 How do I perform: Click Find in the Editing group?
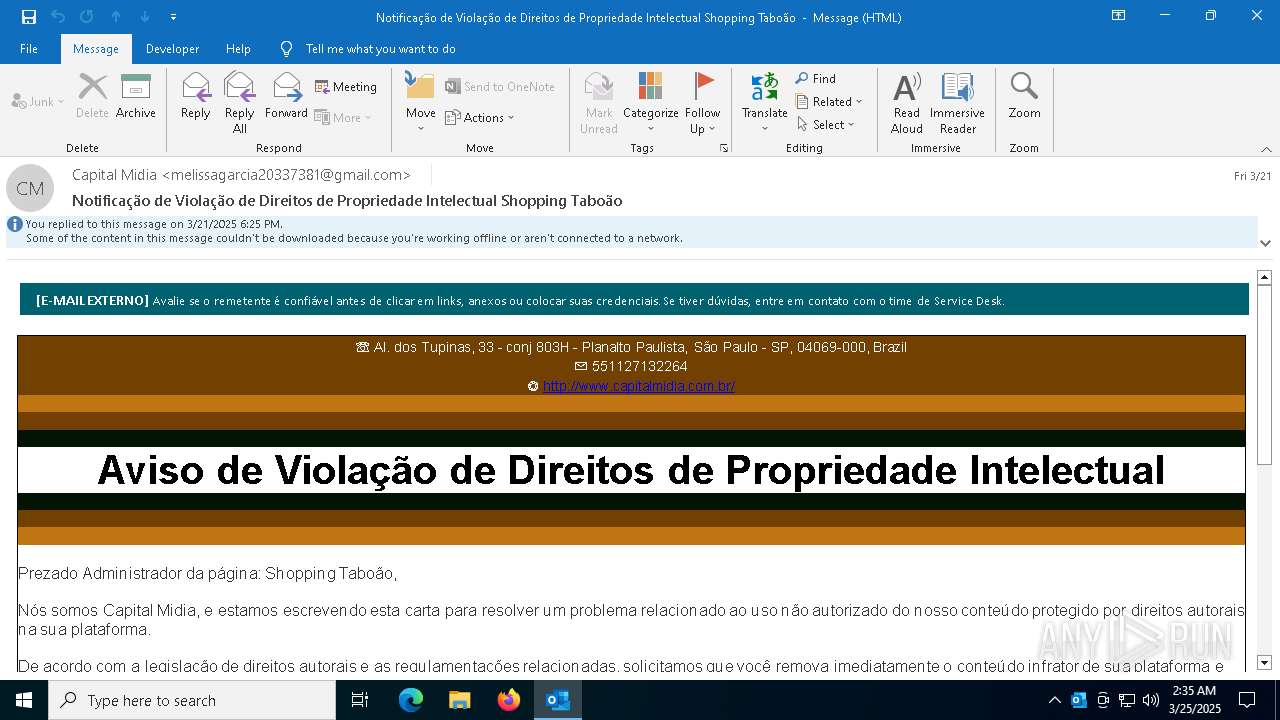[x=816, y=79]
